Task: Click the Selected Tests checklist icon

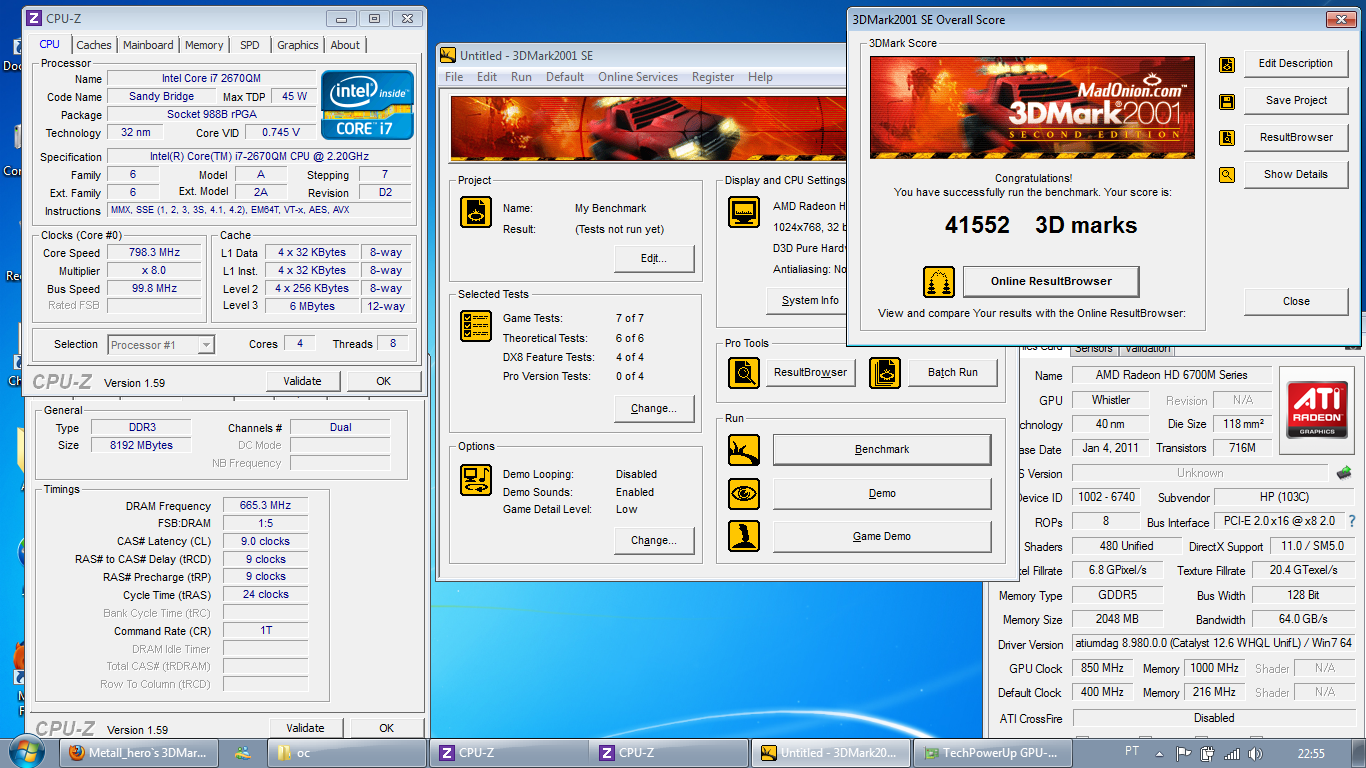Action: click(476, 326)
